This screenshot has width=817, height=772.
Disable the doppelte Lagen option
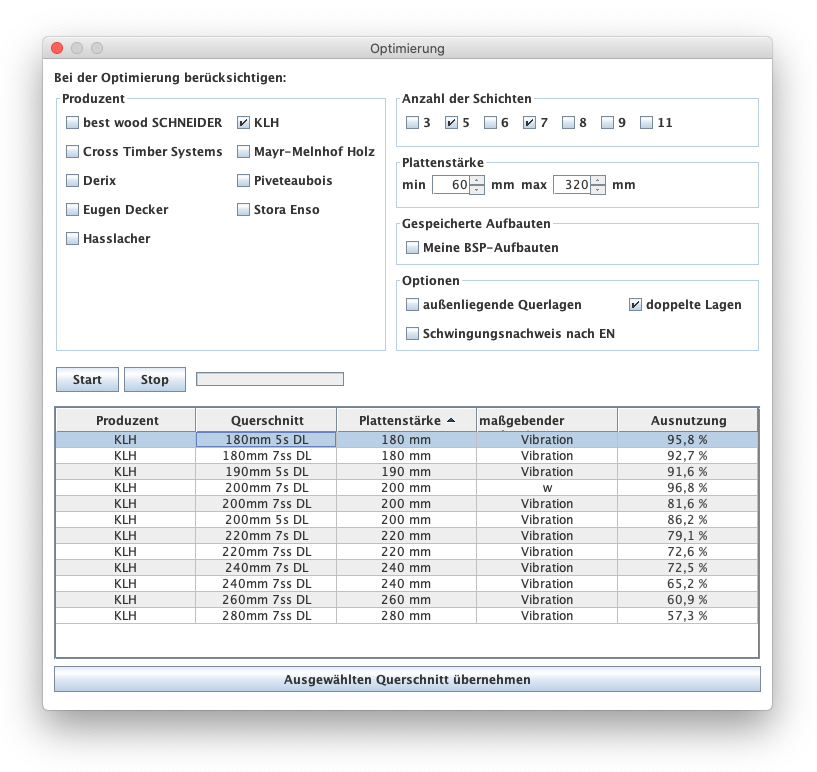point(635,304)
